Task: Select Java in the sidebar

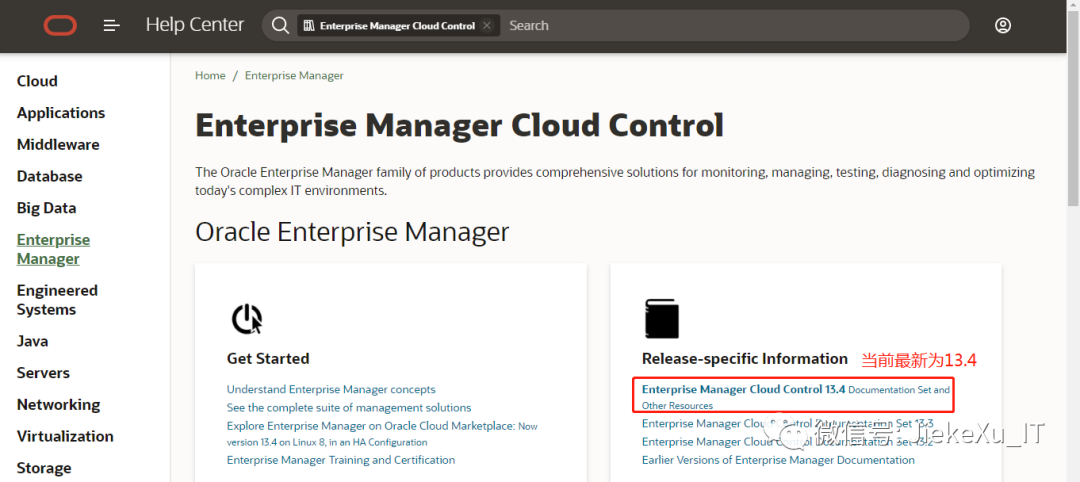Action: tap(32, 341)
